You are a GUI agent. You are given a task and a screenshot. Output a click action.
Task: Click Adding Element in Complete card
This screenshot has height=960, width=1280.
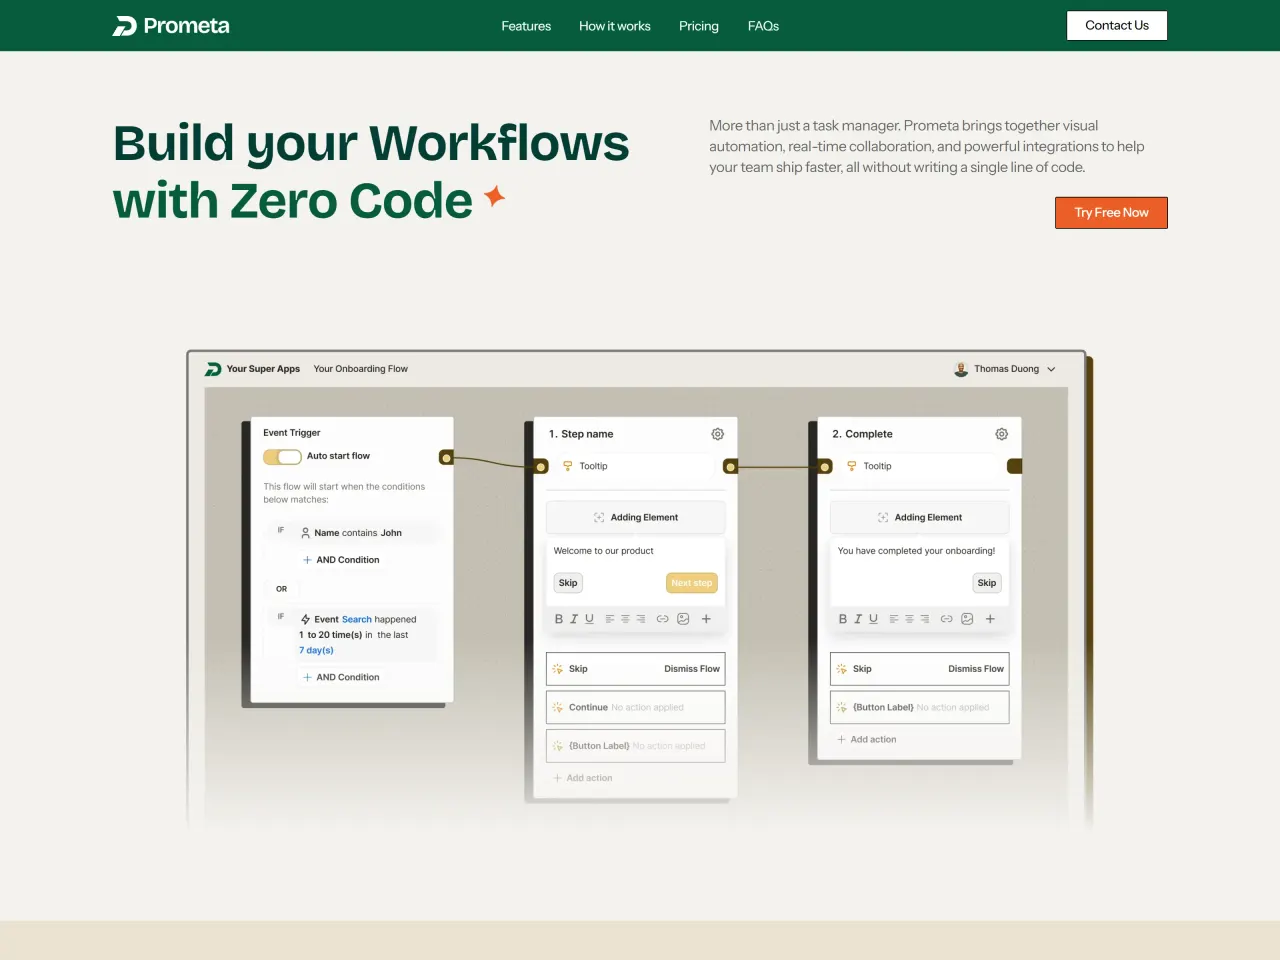click(x=920, y=517)
